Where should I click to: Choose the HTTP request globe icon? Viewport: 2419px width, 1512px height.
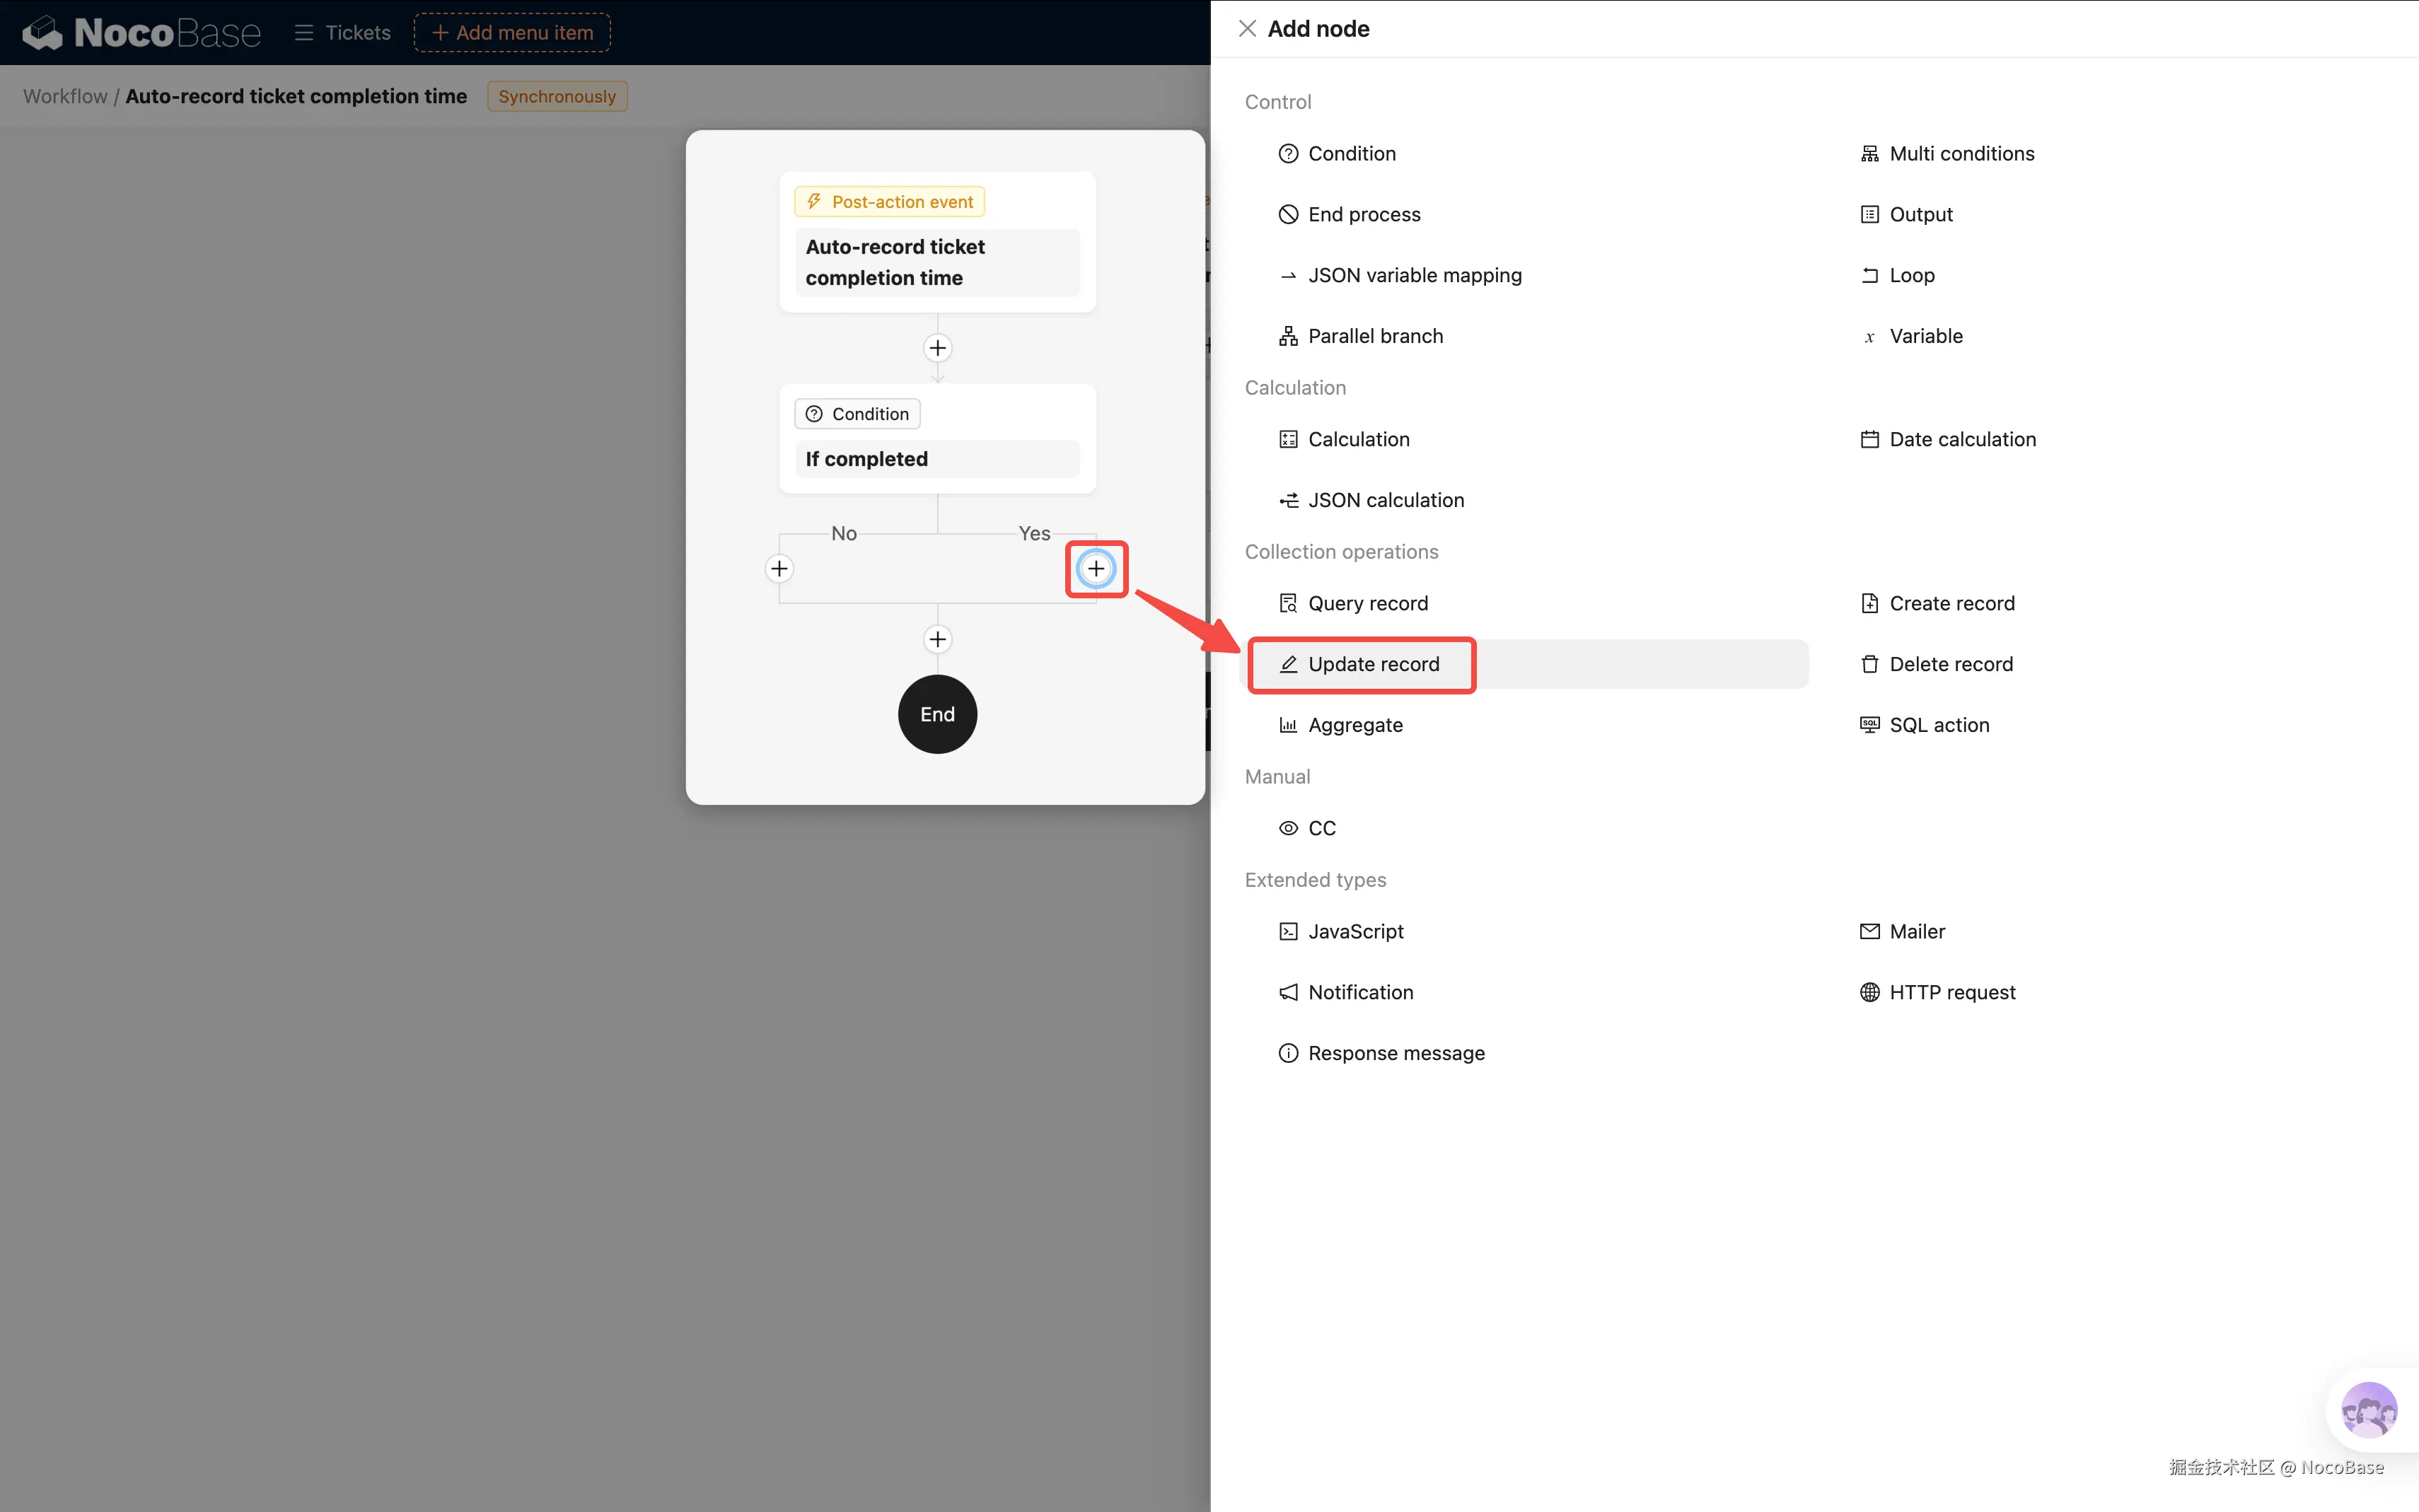click(1869, 993)
